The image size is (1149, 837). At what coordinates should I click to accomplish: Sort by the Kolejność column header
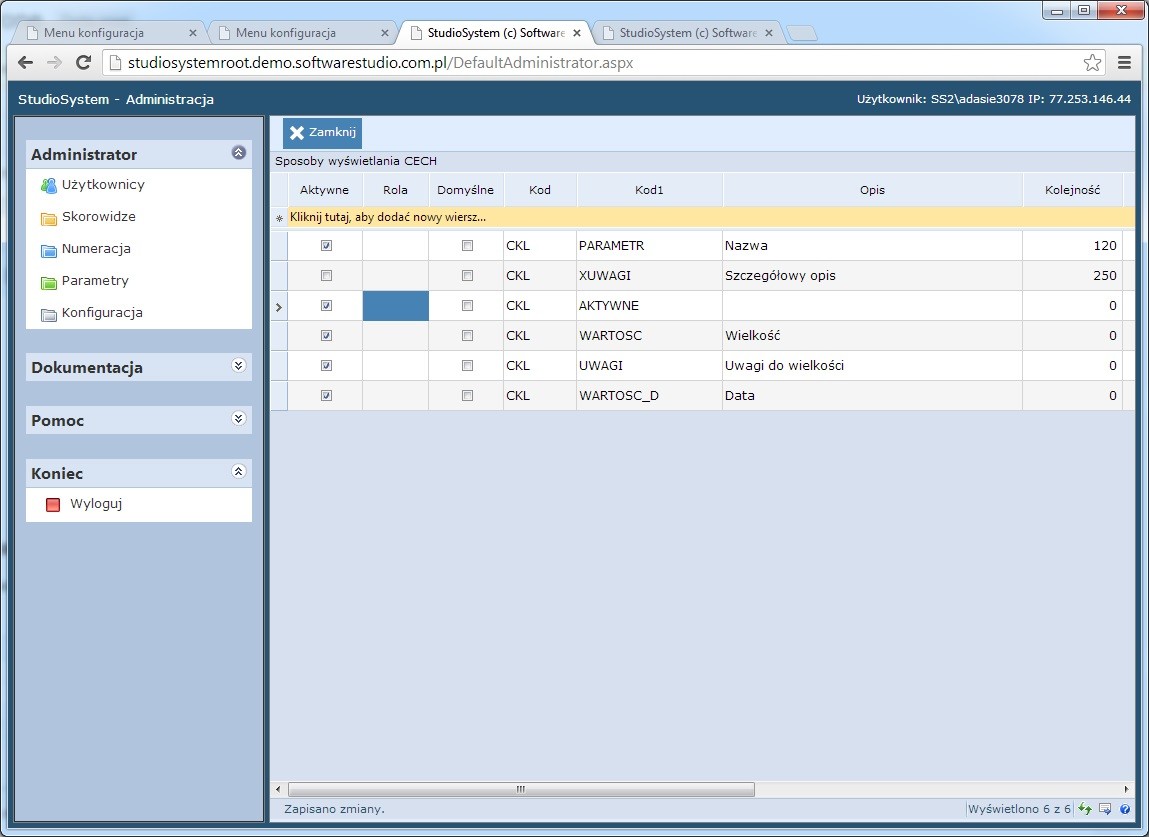tap(1072, 190)
